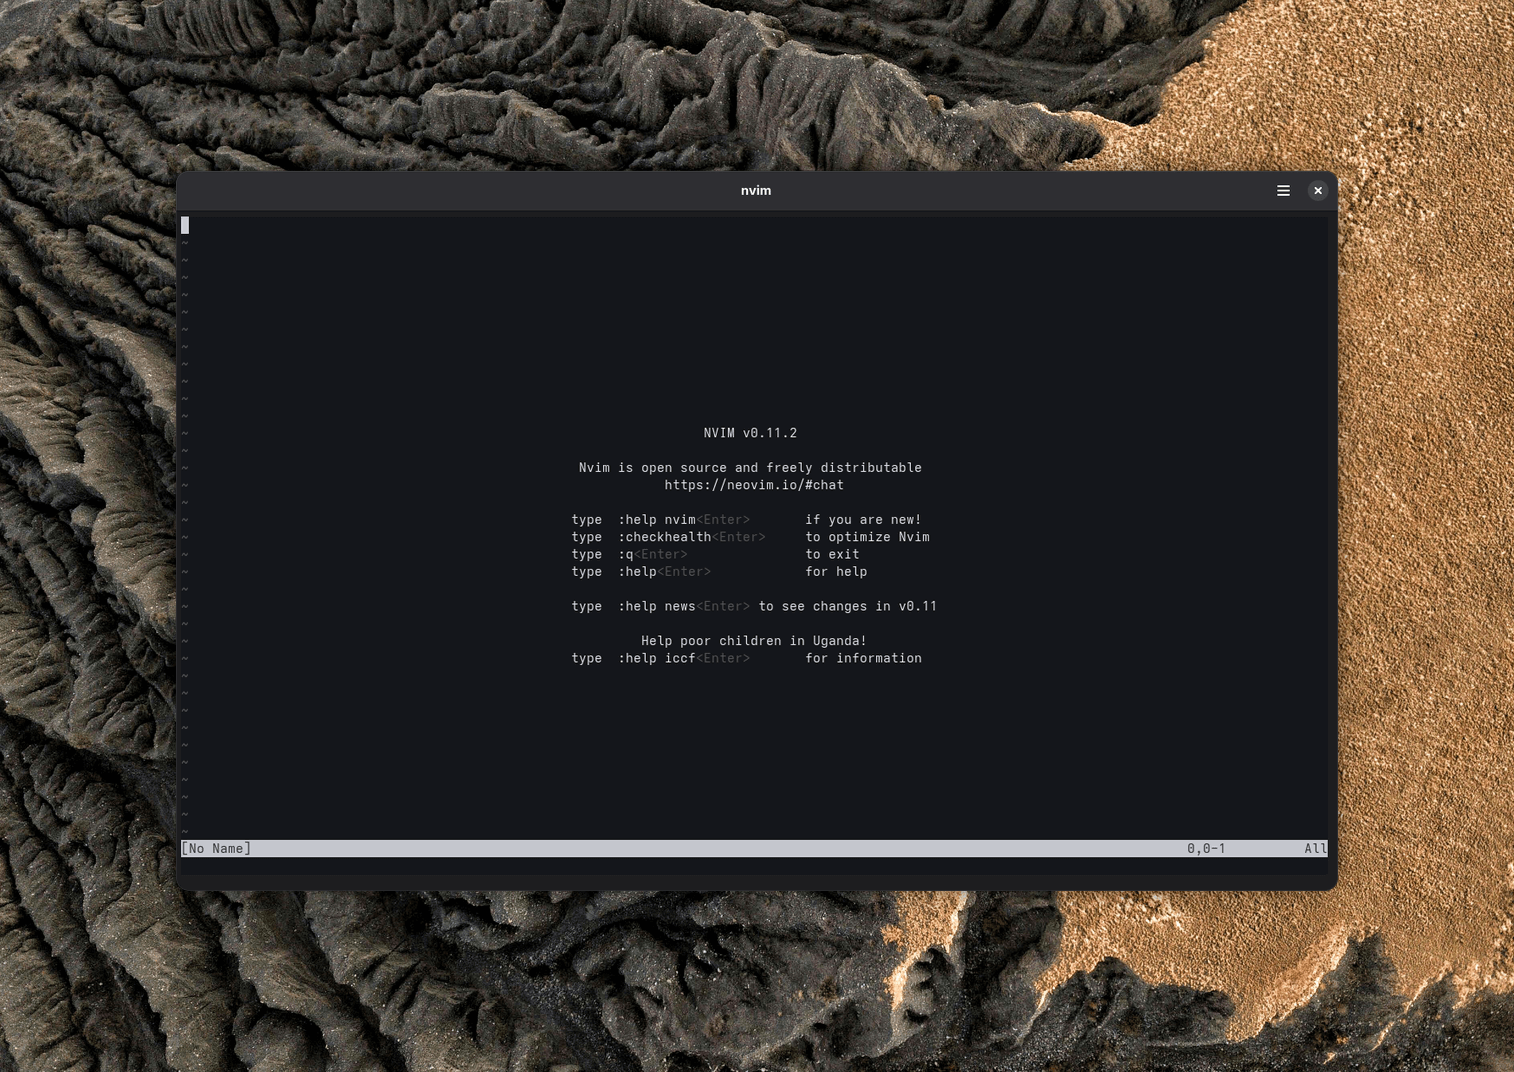The width and height of the screenshot is (1514, 1072).
Task: Click the "All" scroll indicator in status line
Action: pyautogui.click(x=1315, y=849)
